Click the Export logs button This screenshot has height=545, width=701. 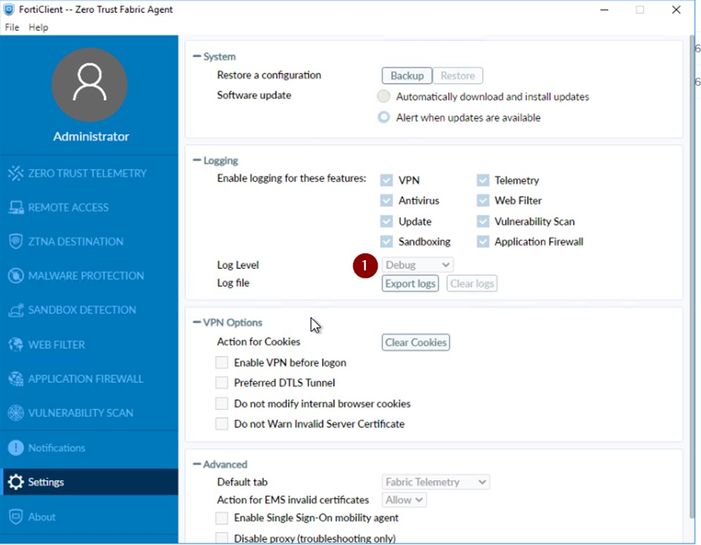(x=410, y=283)
